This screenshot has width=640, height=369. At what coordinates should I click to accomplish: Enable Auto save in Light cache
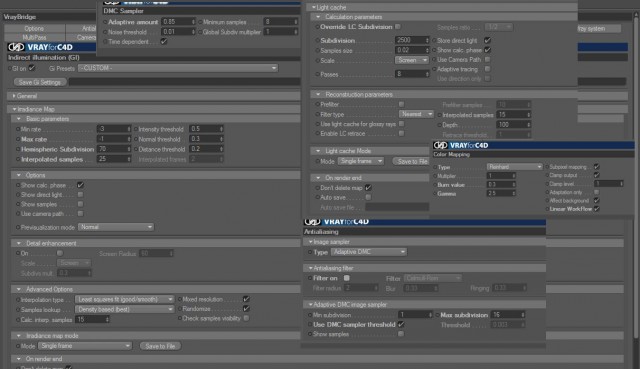368,198
